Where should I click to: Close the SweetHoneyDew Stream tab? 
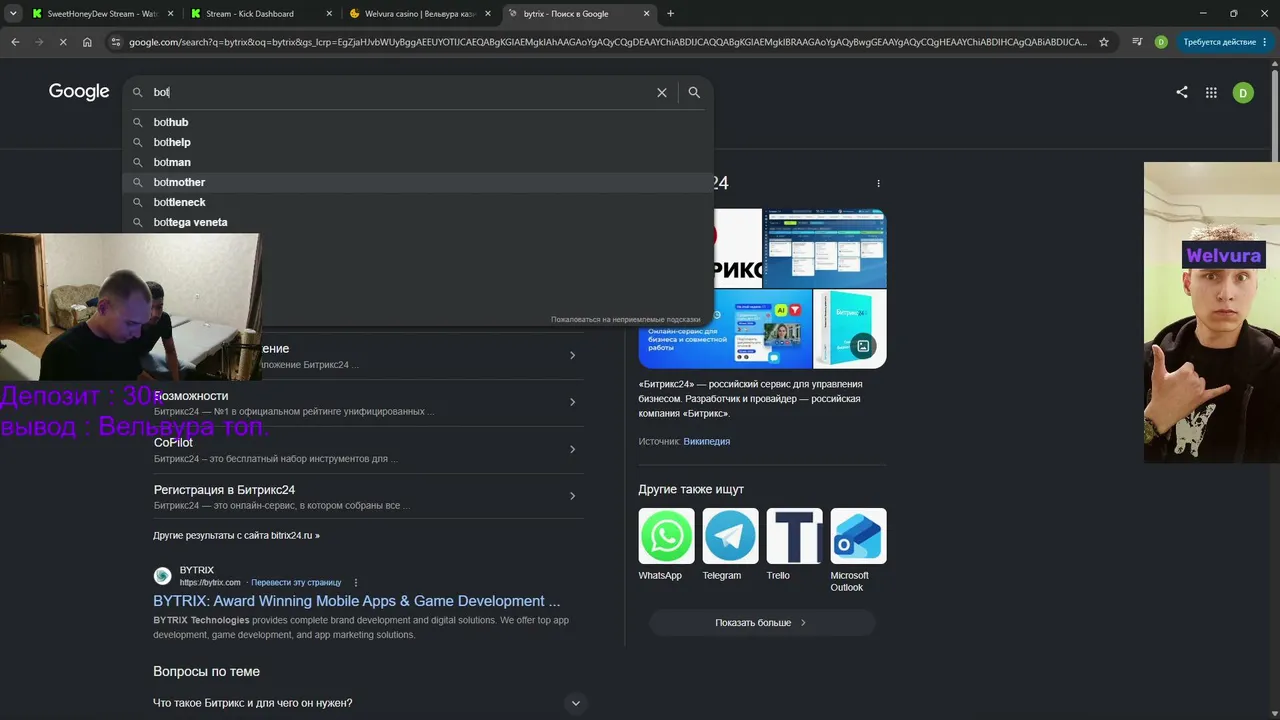pos(170,14)
